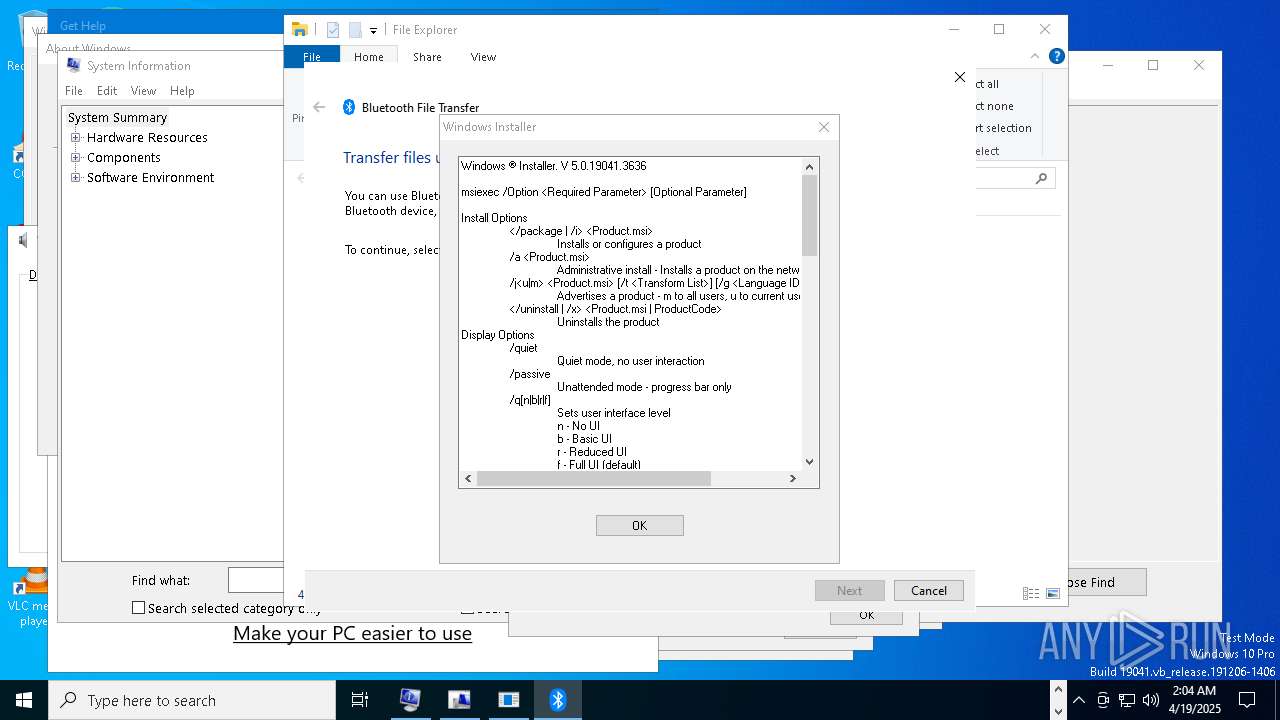Collapse the File Explorer ribbon chevron
The image size is (1280, 720).
click(1035, 57)
